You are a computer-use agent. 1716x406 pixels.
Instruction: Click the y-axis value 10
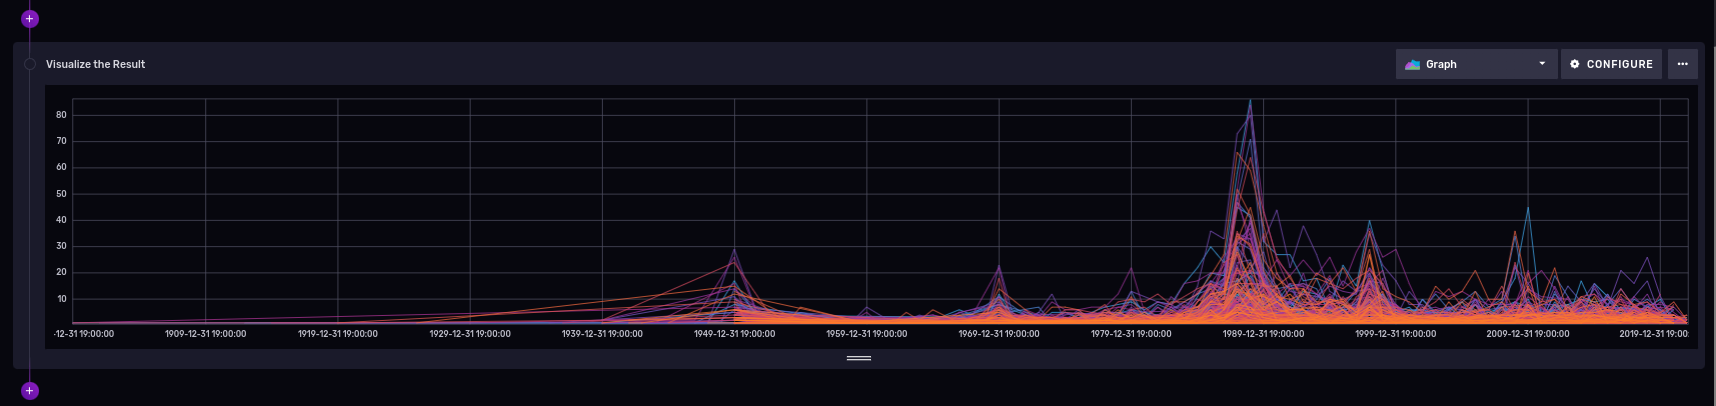(x=61, y=299)
